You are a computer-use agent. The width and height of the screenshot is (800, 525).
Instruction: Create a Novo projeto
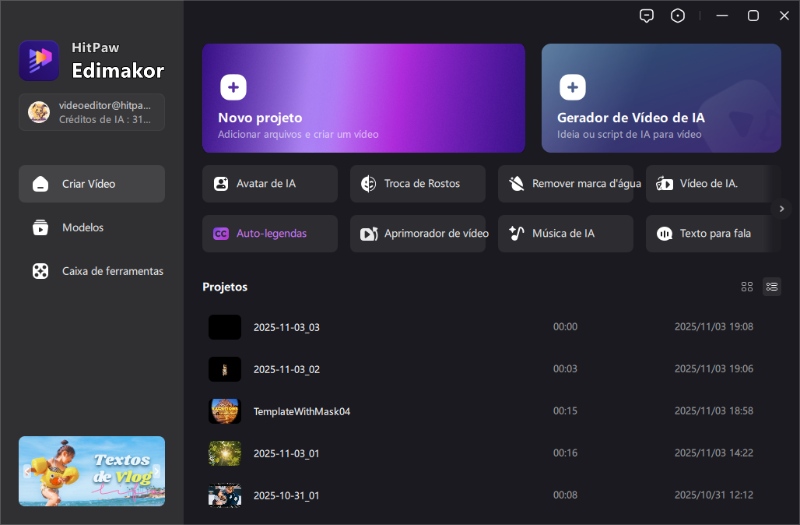pyautogui.click(x=363, y=98)
